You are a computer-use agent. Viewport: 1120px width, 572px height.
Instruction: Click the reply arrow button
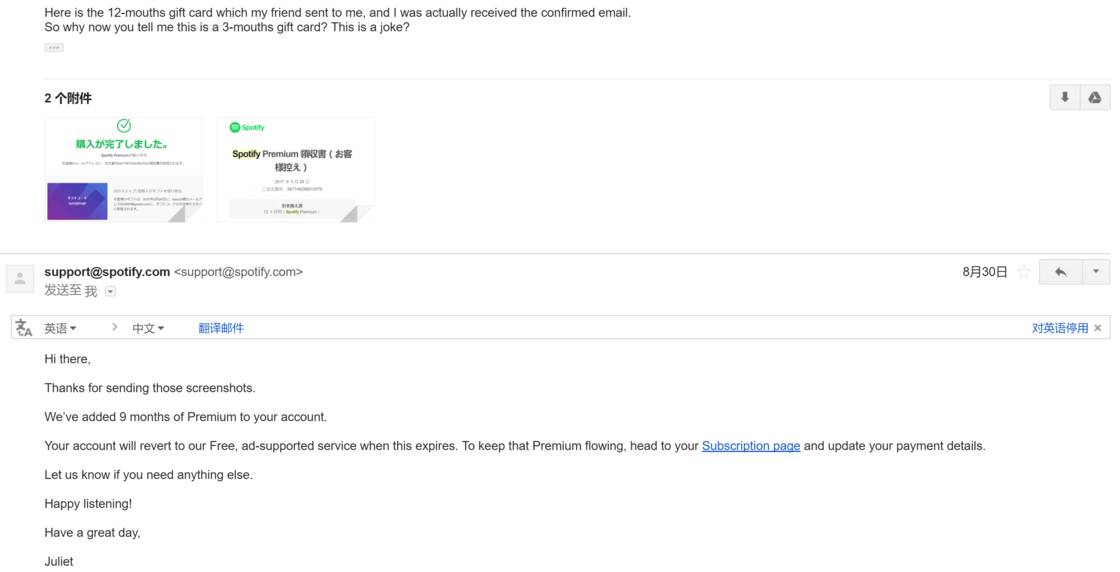point(1060,272)
